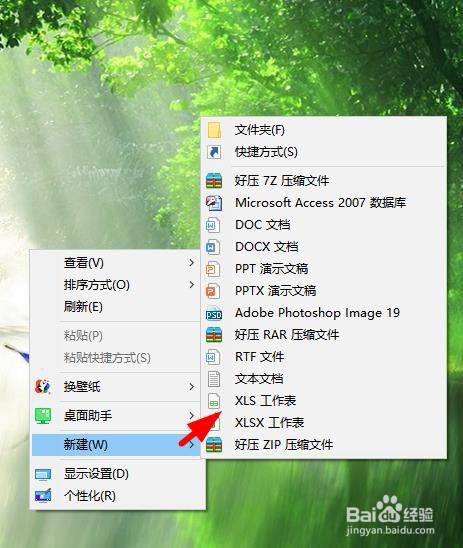The image size is (463, 548).
Task: Click the archive icon beside 好压 RAR 压缩文件
Action: [x=214, y=335]
